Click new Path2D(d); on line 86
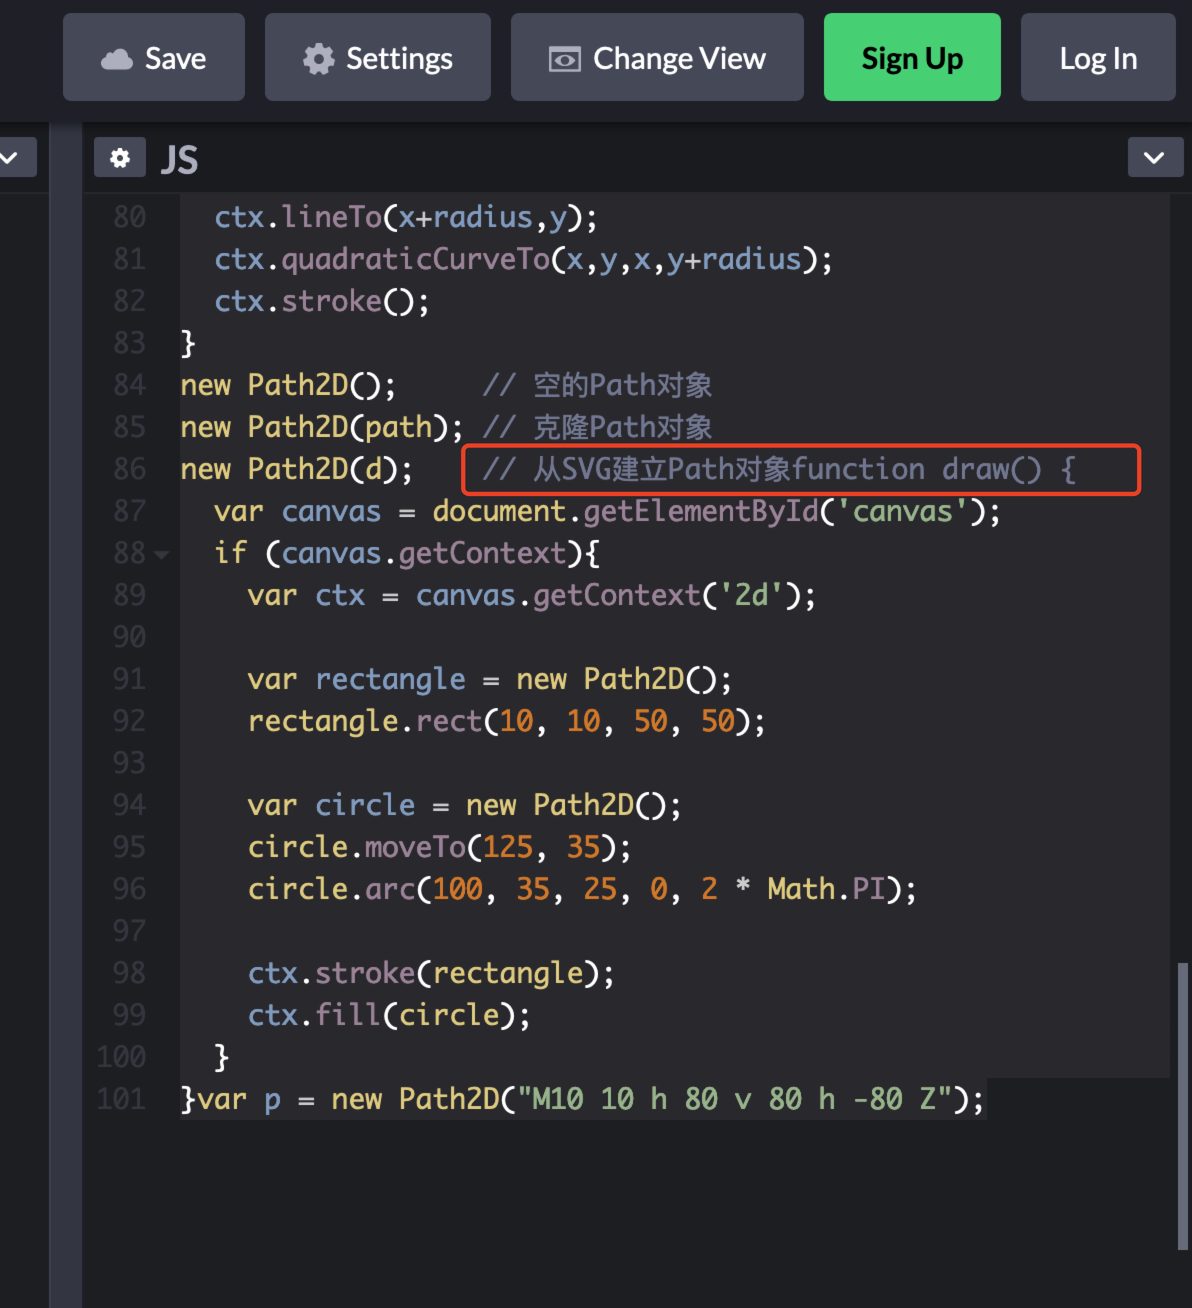Viewport: 1192px width, 1308px height. (x=297, y=469)
